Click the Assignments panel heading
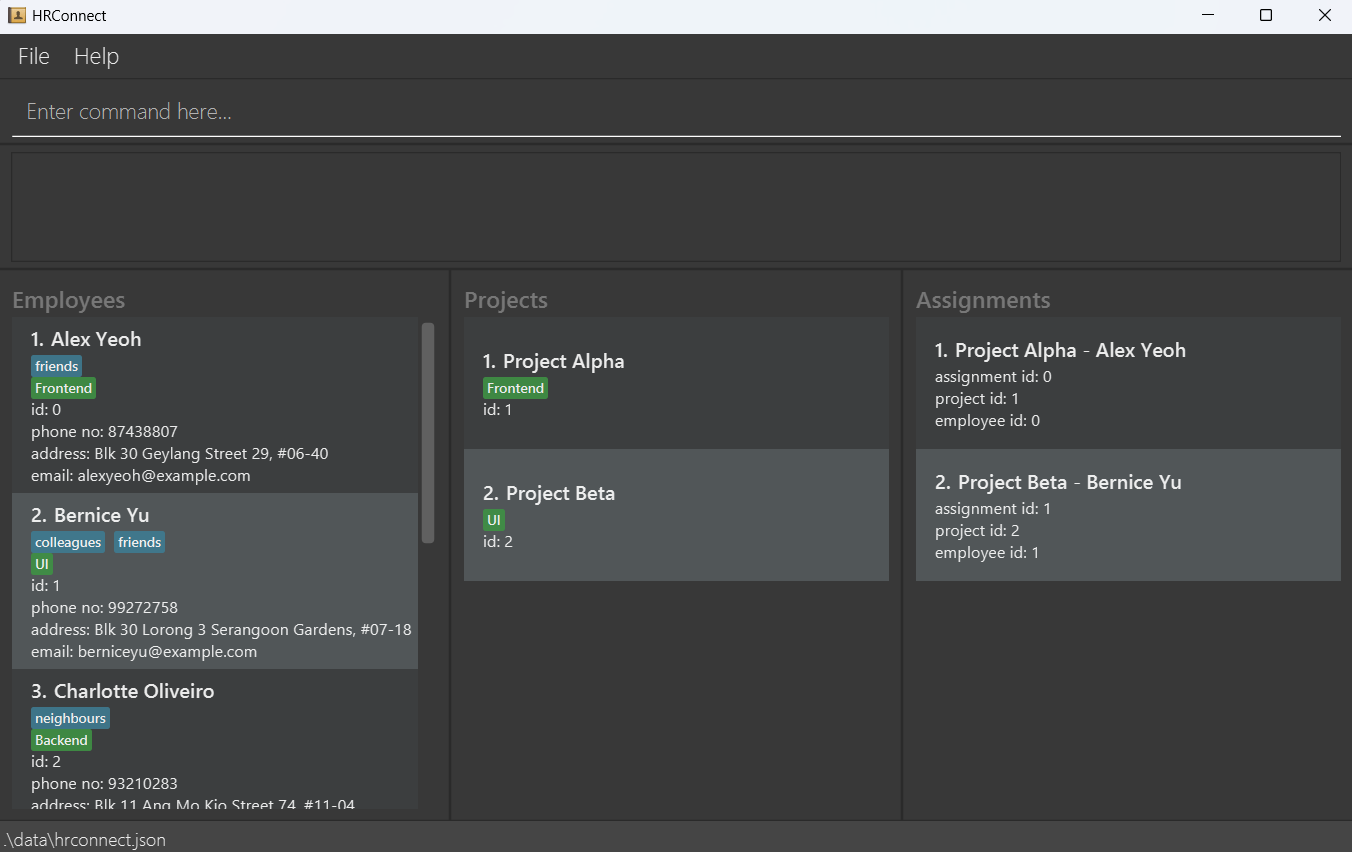 (x=983, y=300)
